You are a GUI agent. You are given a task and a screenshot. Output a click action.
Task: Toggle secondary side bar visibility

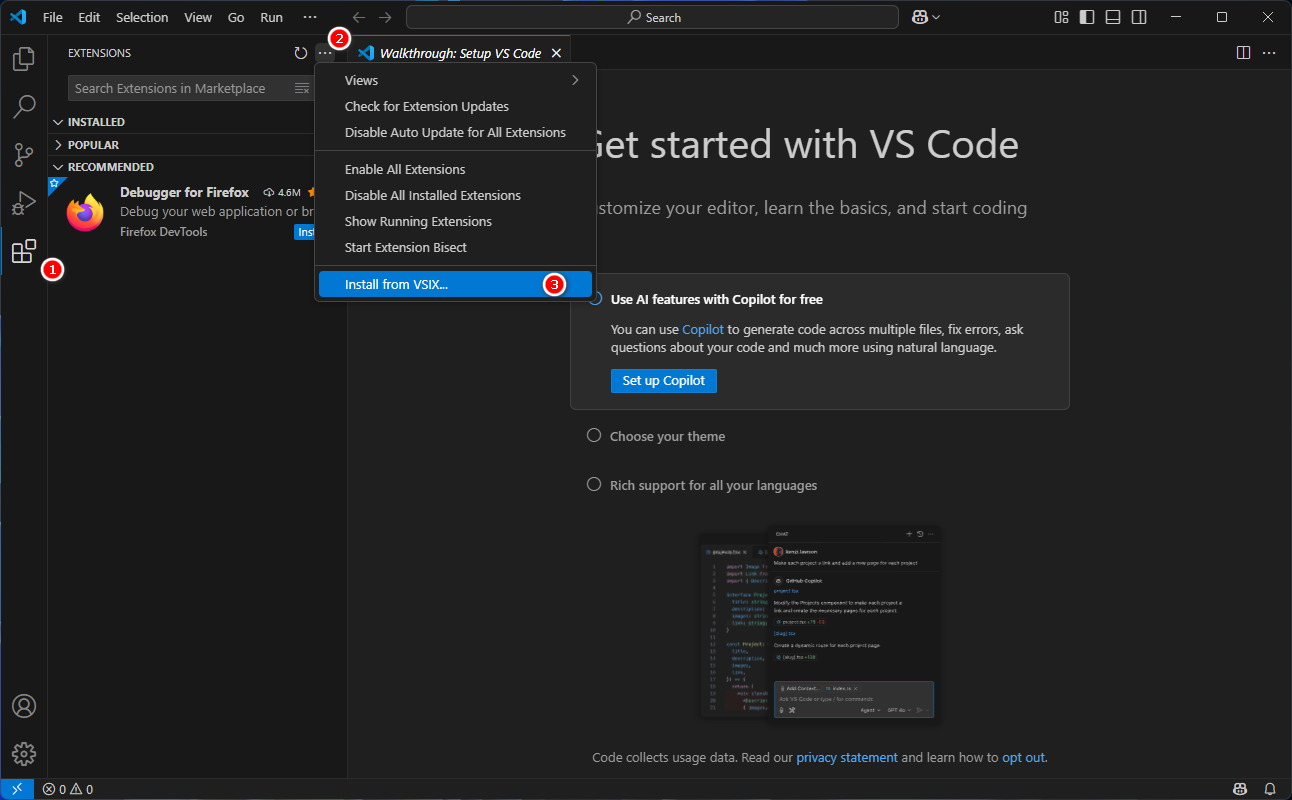tap(1139, 17)
